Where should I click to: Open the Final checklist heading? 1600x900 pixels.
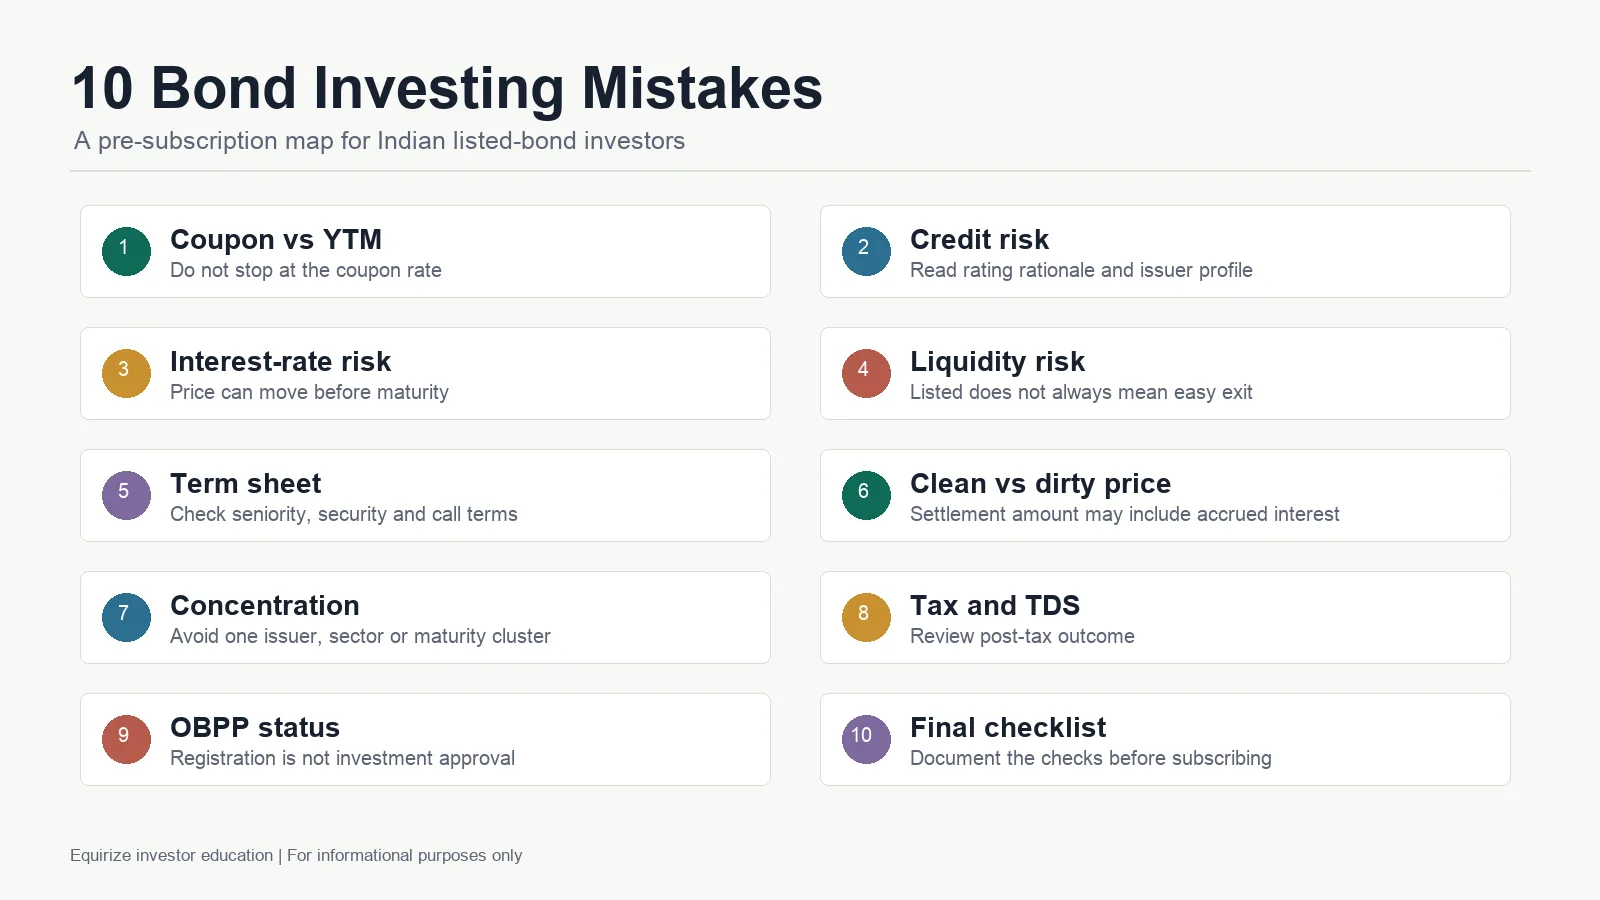click(x=1008, y=728)
